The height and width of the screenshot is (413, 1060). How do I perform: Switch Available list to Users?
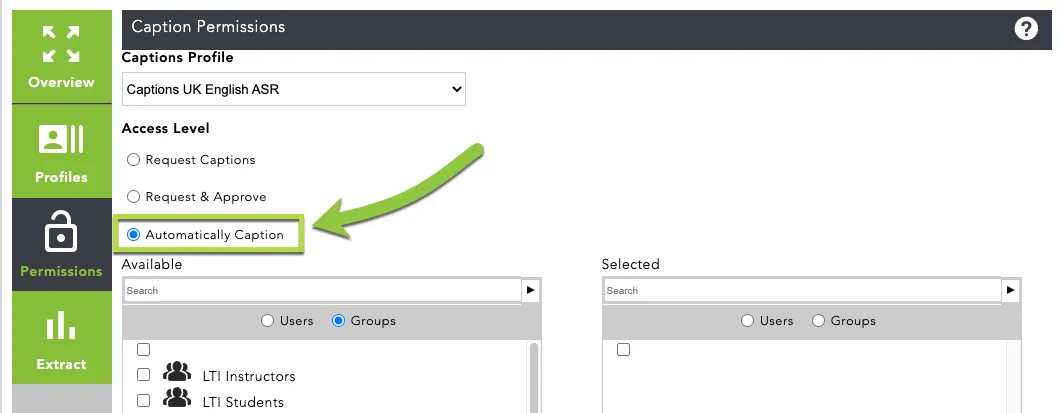pyautogui.click(x=268, y=321)
